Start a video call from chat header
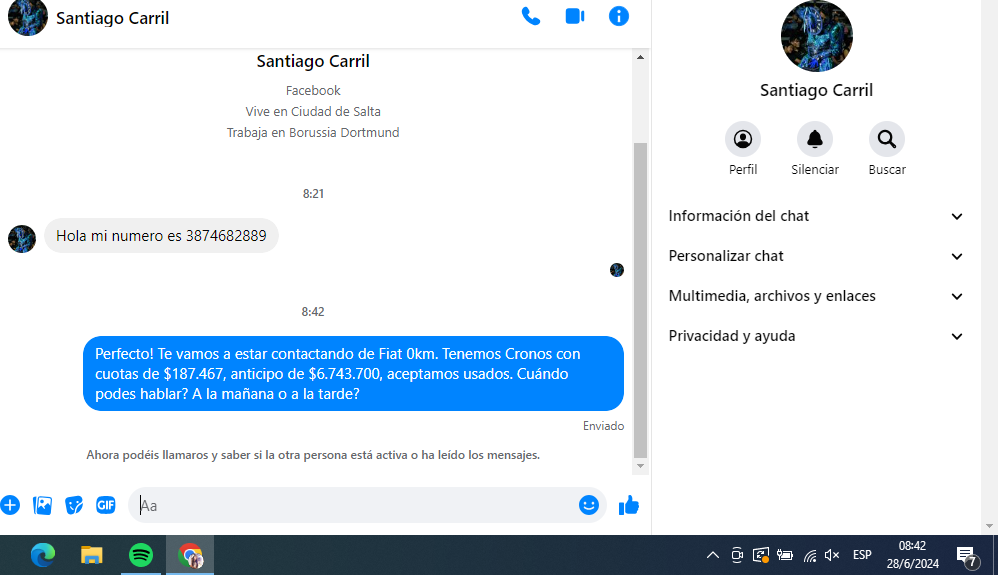998x575 pixels. pos(575,17)
